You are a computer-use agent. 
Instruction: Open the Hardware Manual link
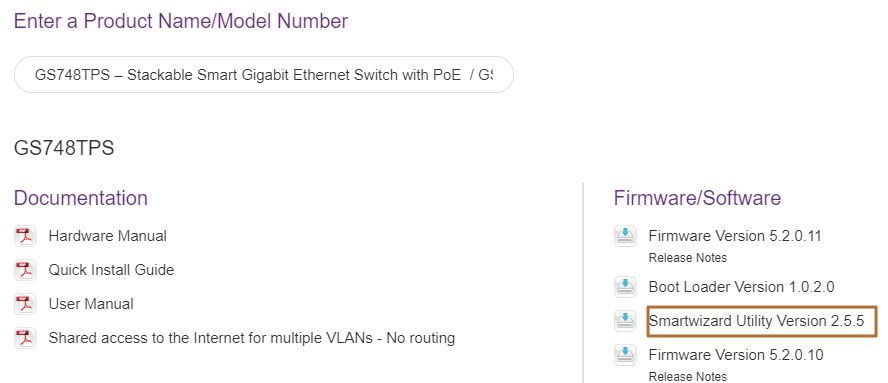(108, 236)
